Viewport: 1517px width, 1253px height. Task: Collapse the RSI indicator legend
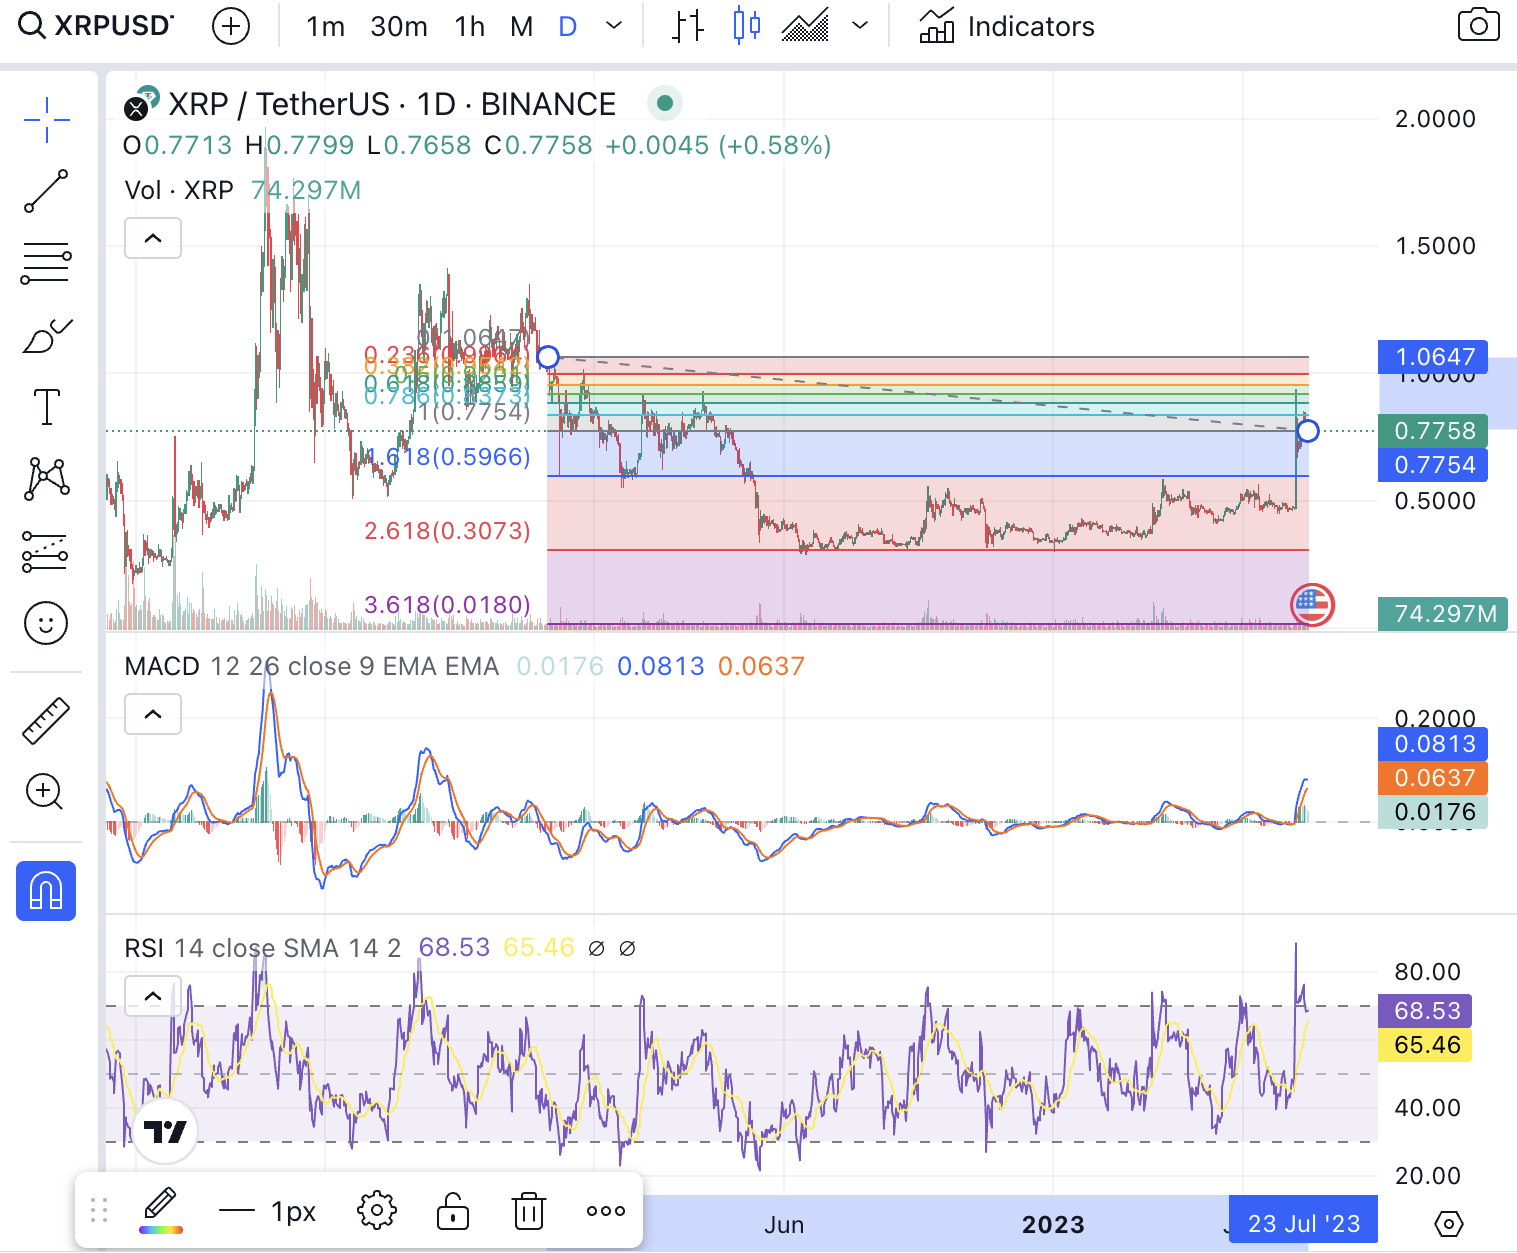tap(153, 996)
